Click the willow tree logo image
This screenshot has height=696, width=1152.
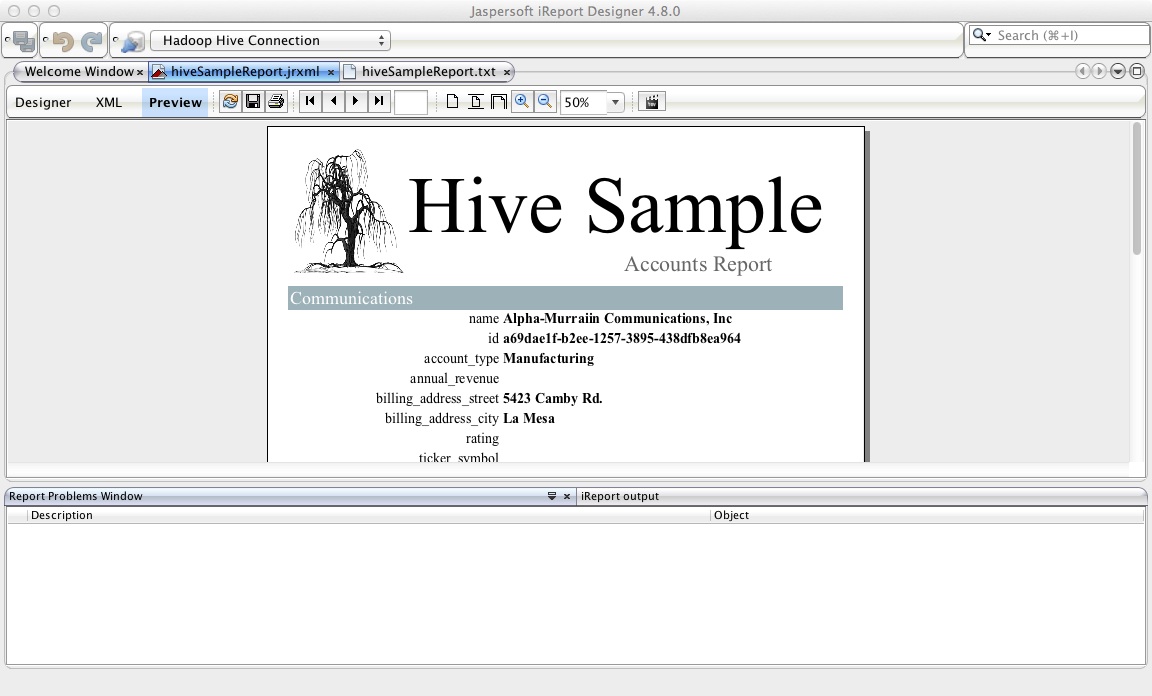pyautogui.click(x=348, y=211)
